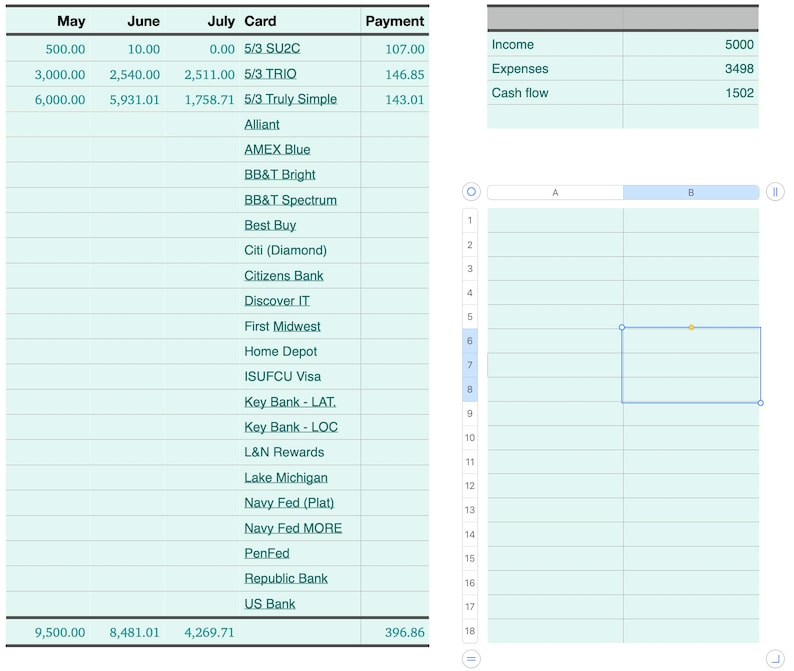Viewport: 794px width, 671px height.
Task: Click the yellow selection handle dot
Action: pyautogui.click(x=691, y=327)
